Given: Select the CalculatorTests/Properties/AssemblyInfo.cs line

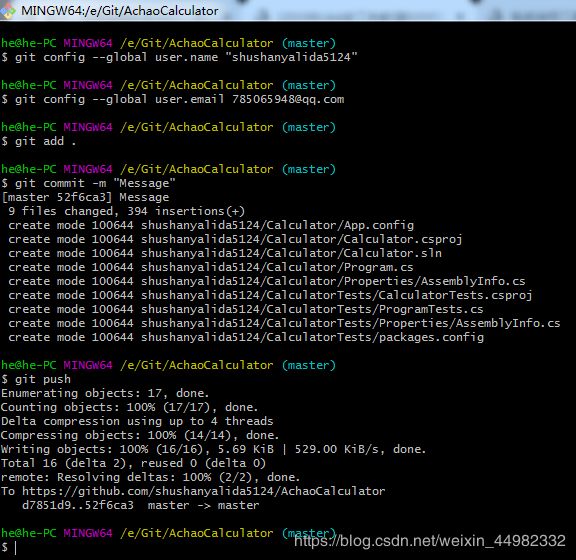Looking at the screenshot, I should (x=284, y=323).
